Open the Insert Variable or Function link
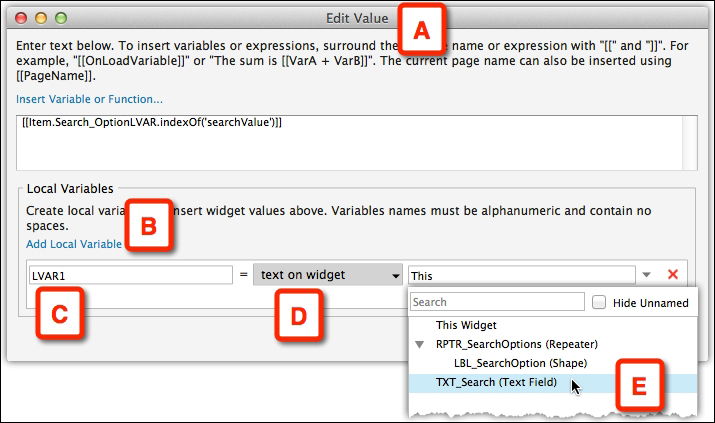 tap(89, 99)
